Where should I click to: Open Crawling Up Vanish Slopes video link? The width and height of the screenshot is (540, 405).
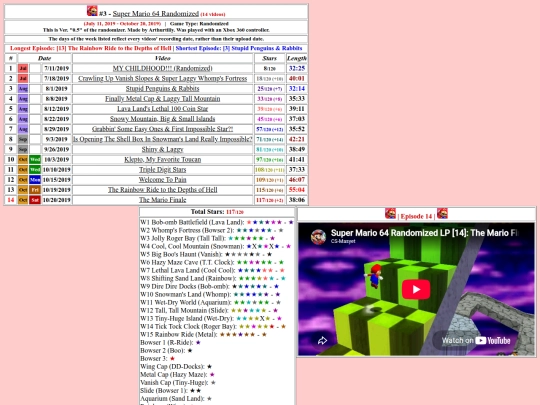click(x=163, y=79)
